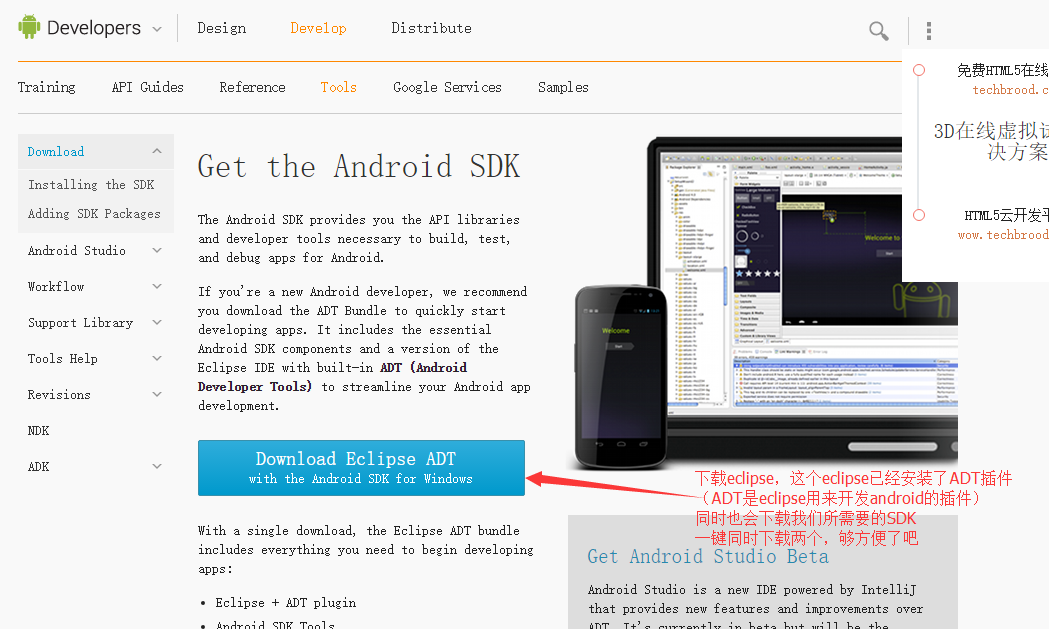Collapse the Download sidebar section
This screenshot has height=629, width=1049.
[157, 151]
